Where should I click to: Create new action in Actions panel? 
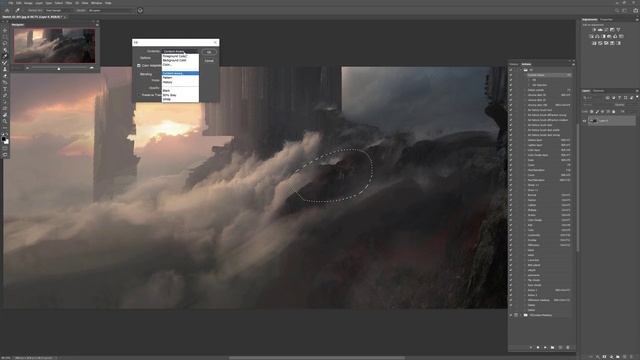coord(560,347)
